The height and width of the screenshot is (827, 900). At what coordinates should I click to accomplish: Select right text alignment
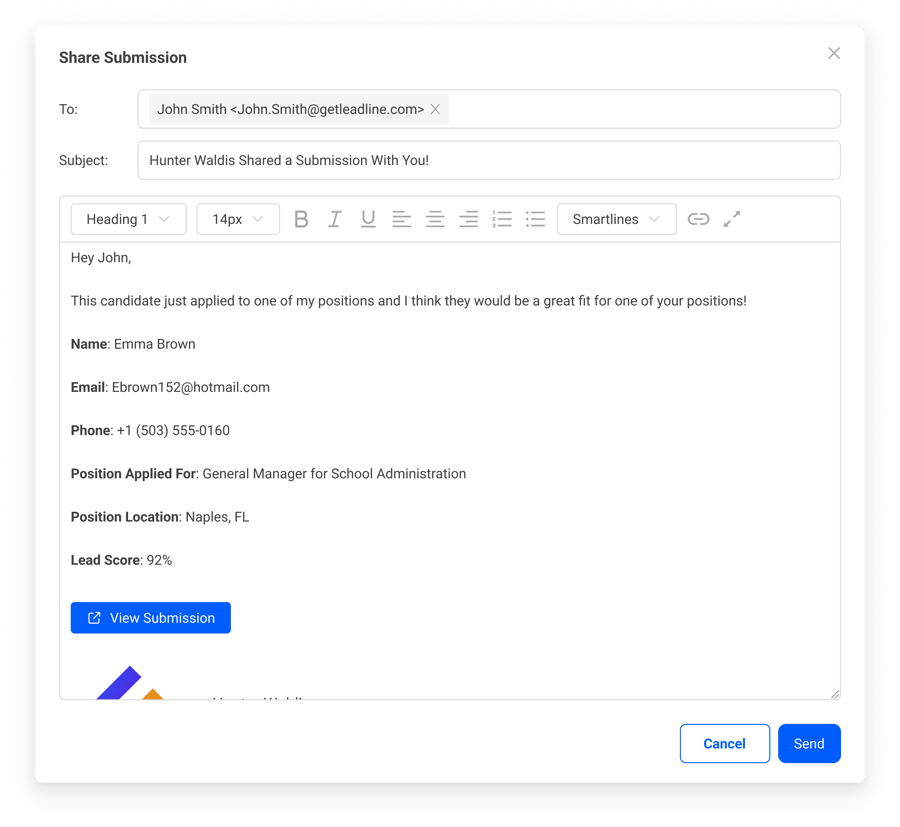(468, 219)
